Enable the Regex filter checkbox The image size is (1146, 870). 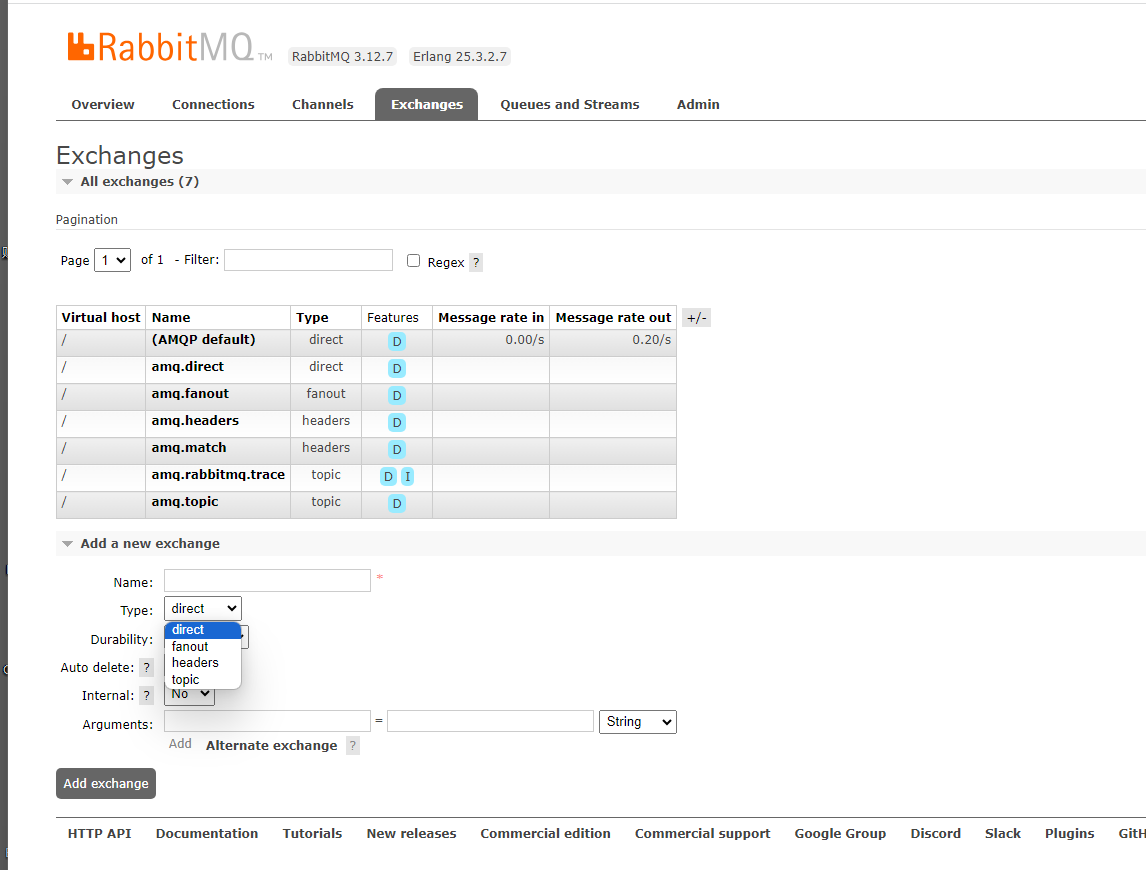point(414,261)
